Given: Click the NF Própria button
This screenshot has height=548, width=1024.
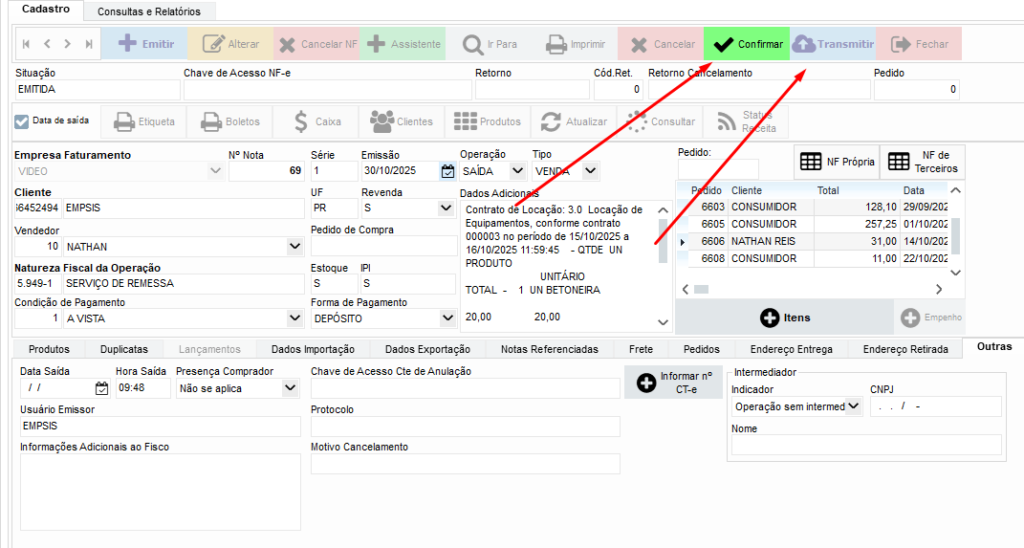Looking at the screenshot, I should pos(837,162).
